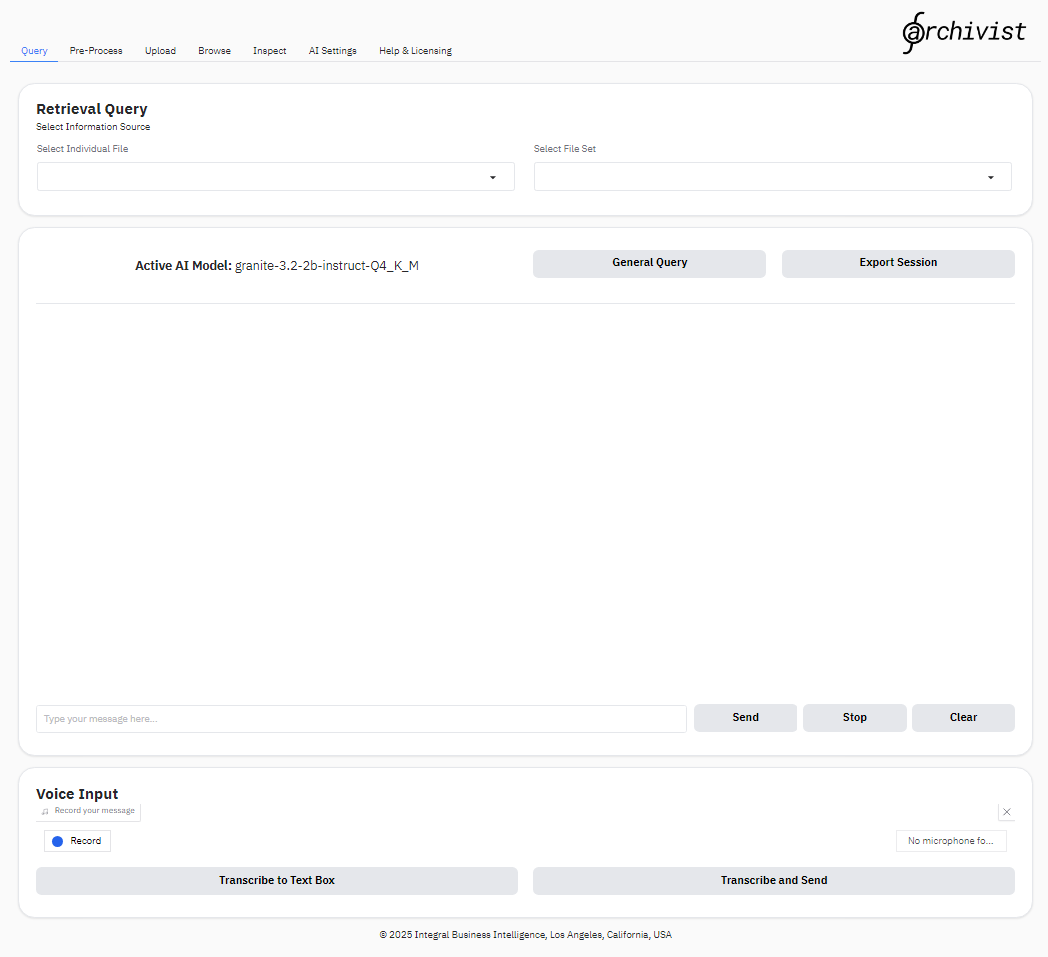
Task: Open the Help & Licensing tab
Action: [415, 51]
